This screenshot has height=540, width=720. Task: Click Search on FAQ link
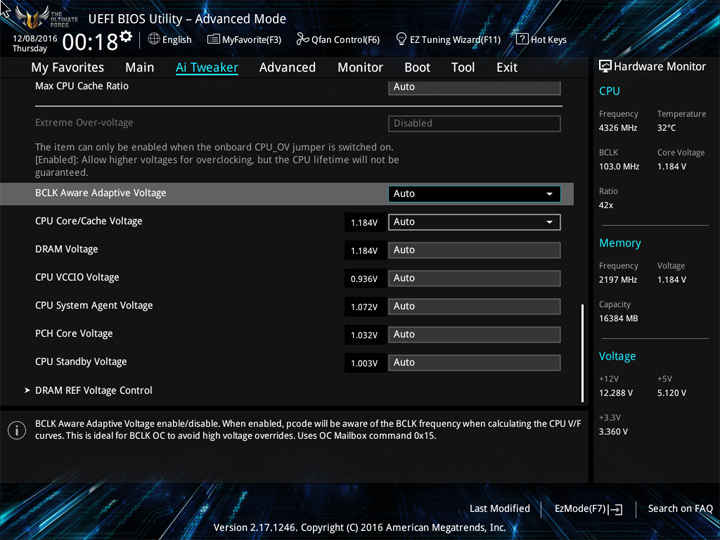[x=680, y=508]
